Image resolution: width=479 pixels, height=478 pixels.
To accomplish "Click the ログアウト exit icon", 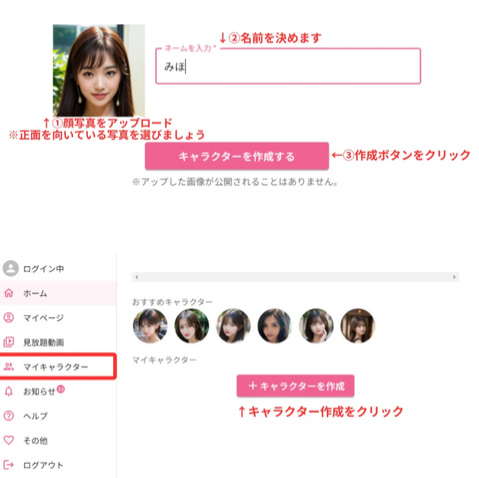I will coord(9,465).
